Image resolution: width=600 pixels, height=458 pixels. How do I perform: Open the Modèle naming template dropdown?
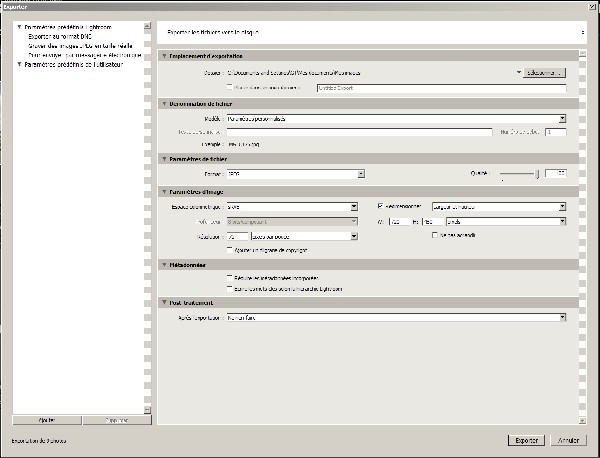pyautogui.click(x=396, y=119)
